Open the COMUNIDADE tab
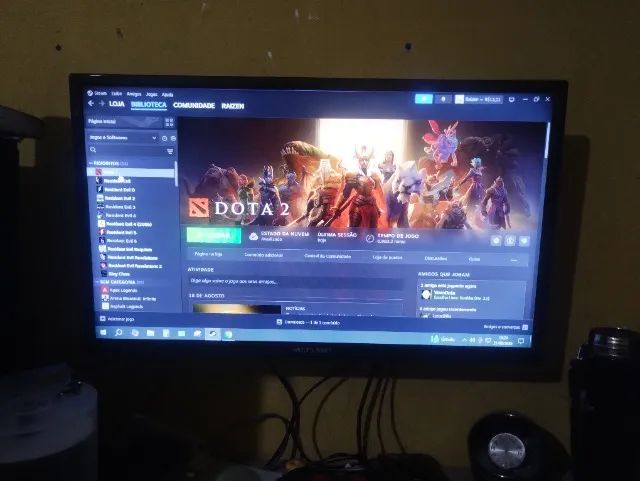The image size is (640, 481). [x=193, y=105]
